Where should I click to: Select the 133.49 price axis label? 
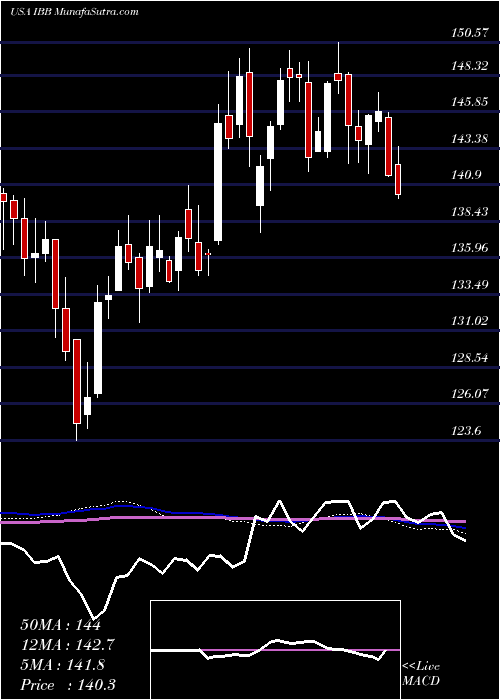coord(471,284)
